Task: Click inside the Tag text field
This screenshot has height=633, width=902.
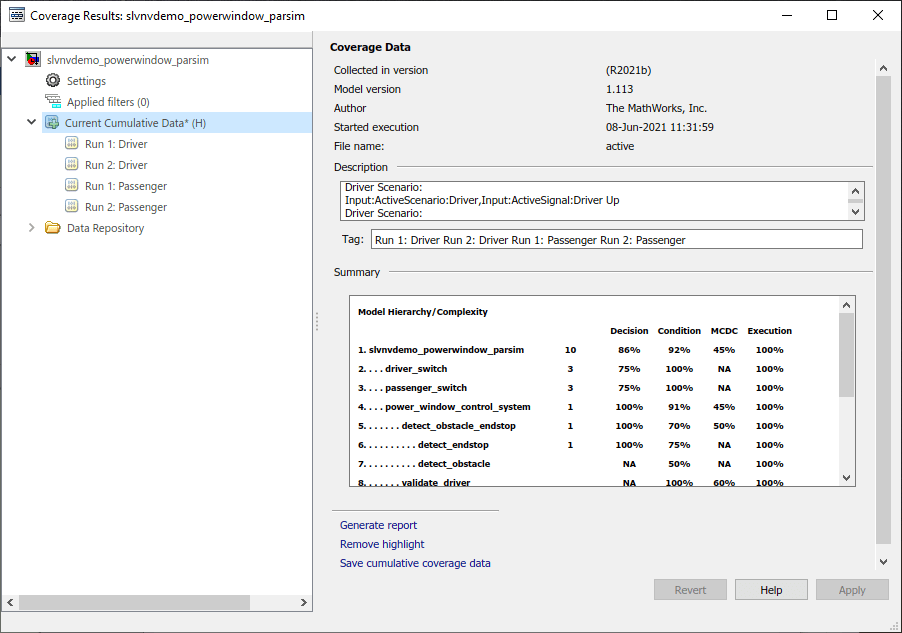Action: pyautogui.click(x=615, y=240)
